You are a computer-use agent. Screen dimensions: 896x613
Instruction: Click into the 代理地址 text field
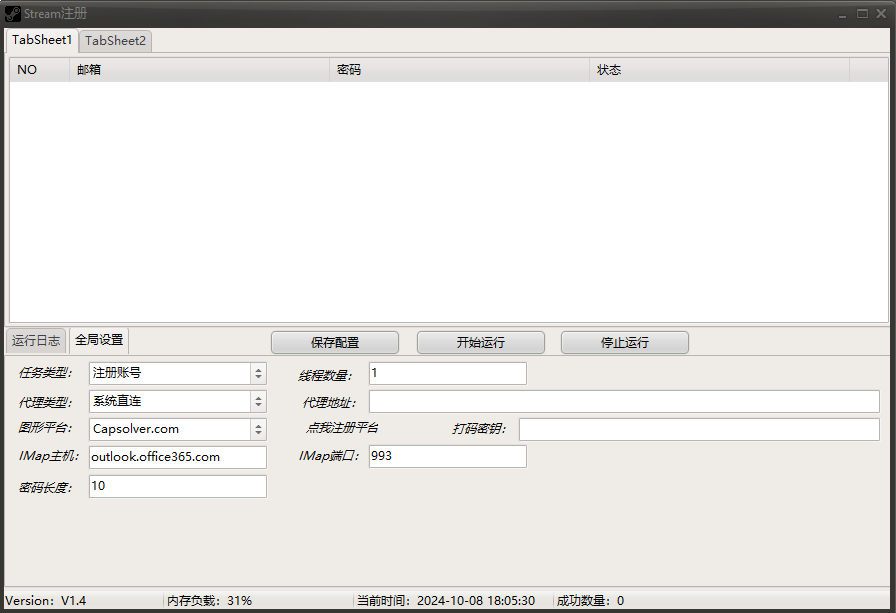pos(623,401)
